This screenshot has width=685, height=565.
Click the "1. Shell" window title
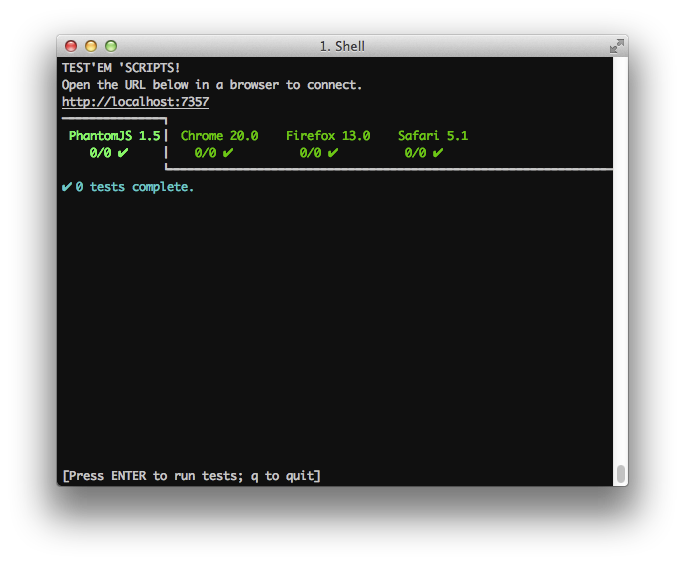pos(342,46)
